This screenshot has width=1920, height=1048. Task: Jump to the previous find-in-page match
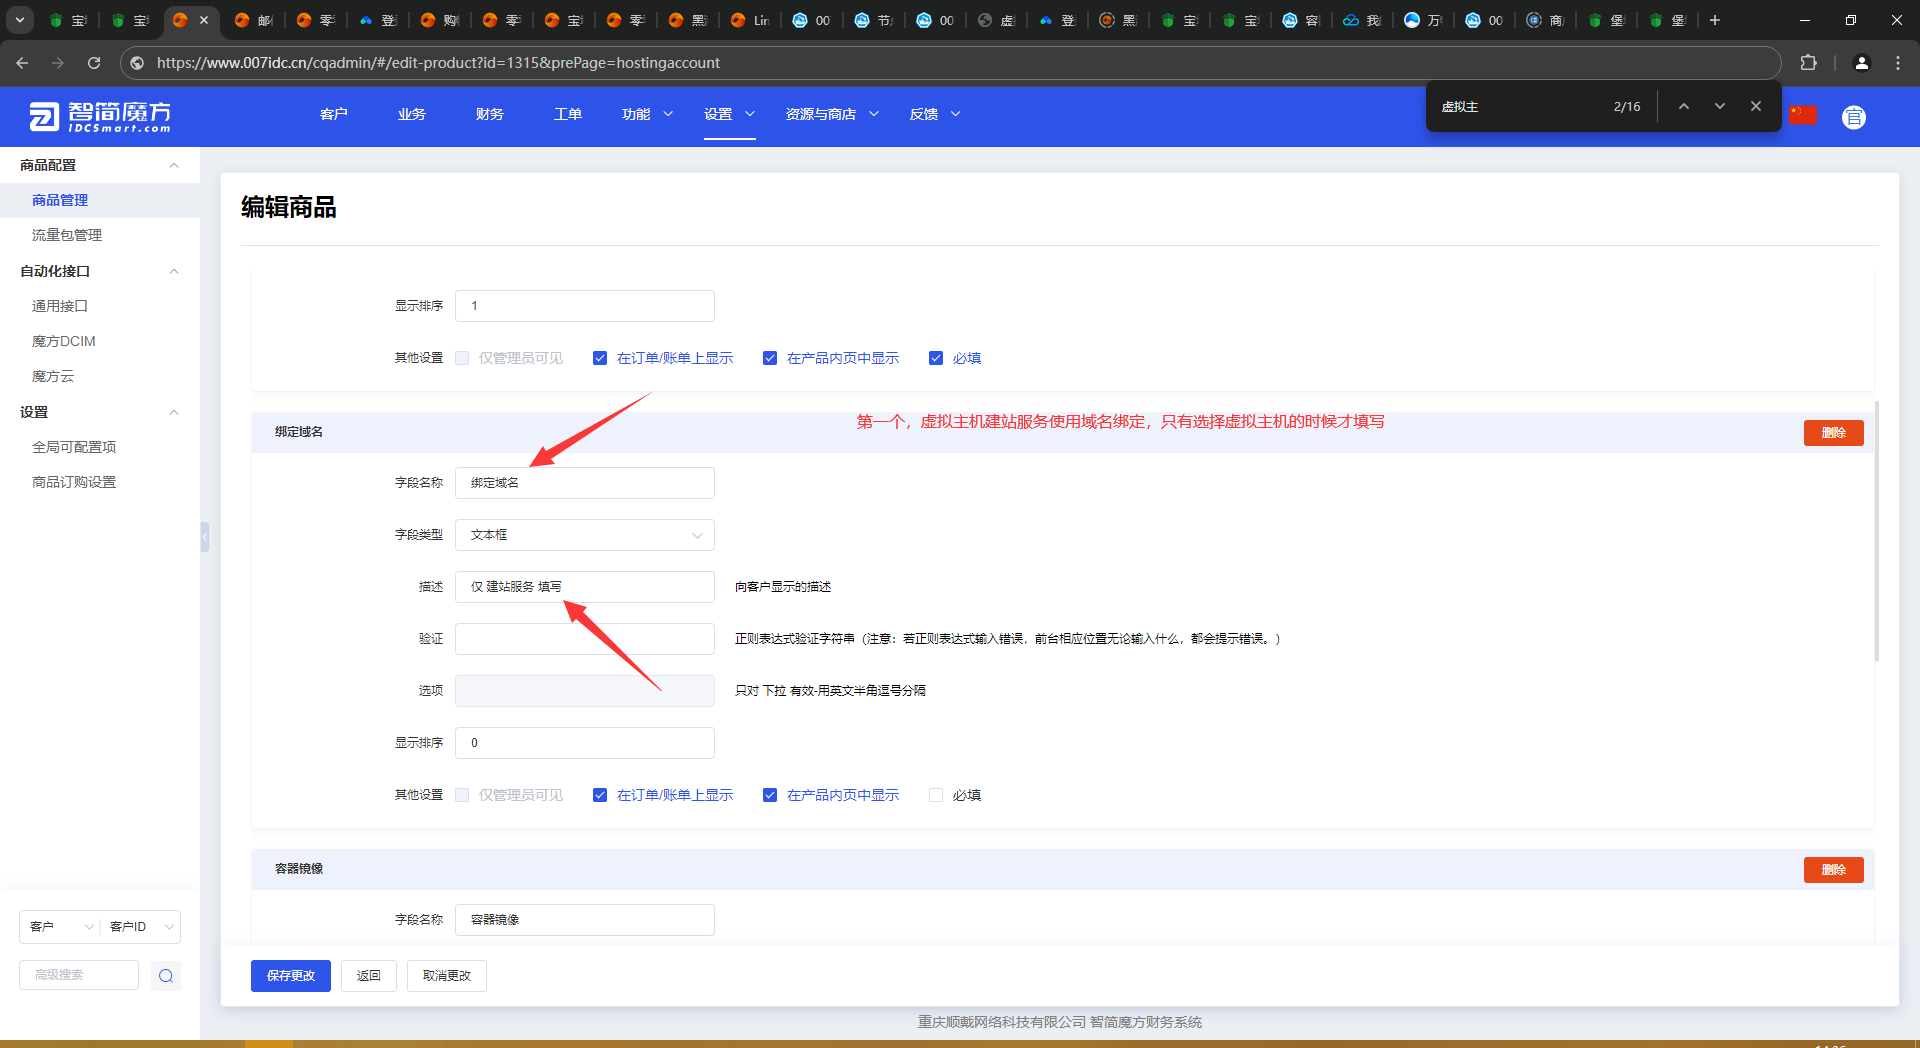1684,106
